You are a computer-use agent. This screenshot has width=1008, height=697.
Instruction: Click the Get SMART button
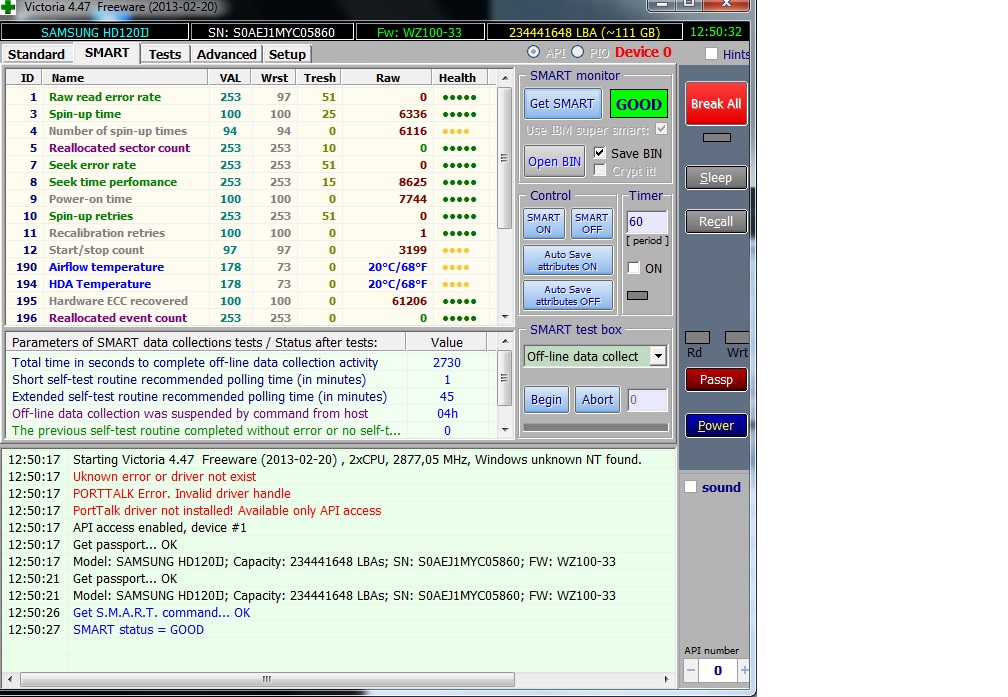point(561,104)
